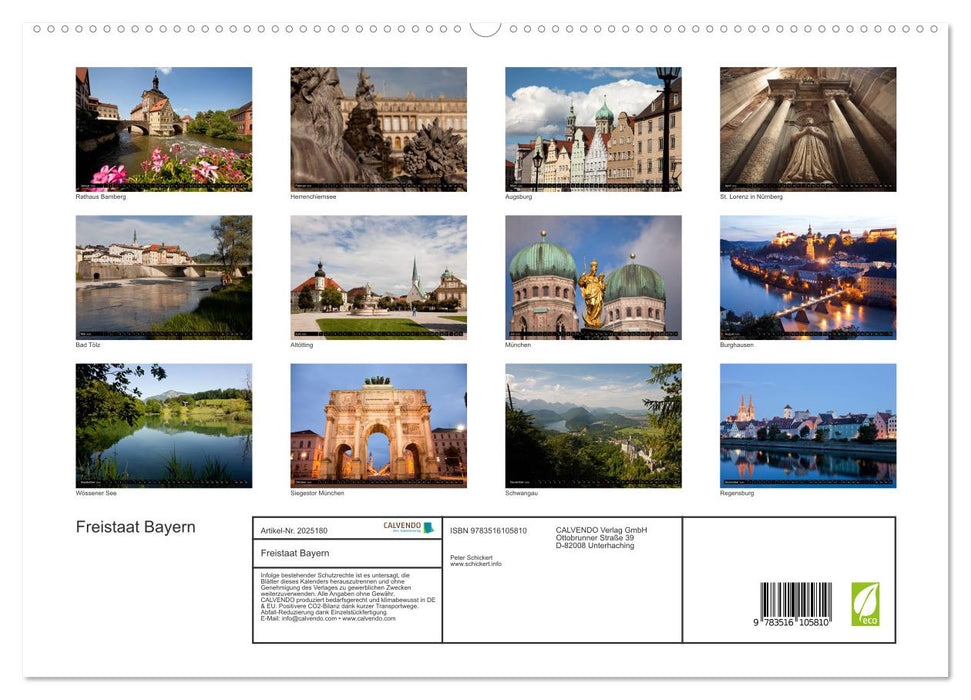Select the Artikel-Nr. 2025180 label

tap(295, 530)
